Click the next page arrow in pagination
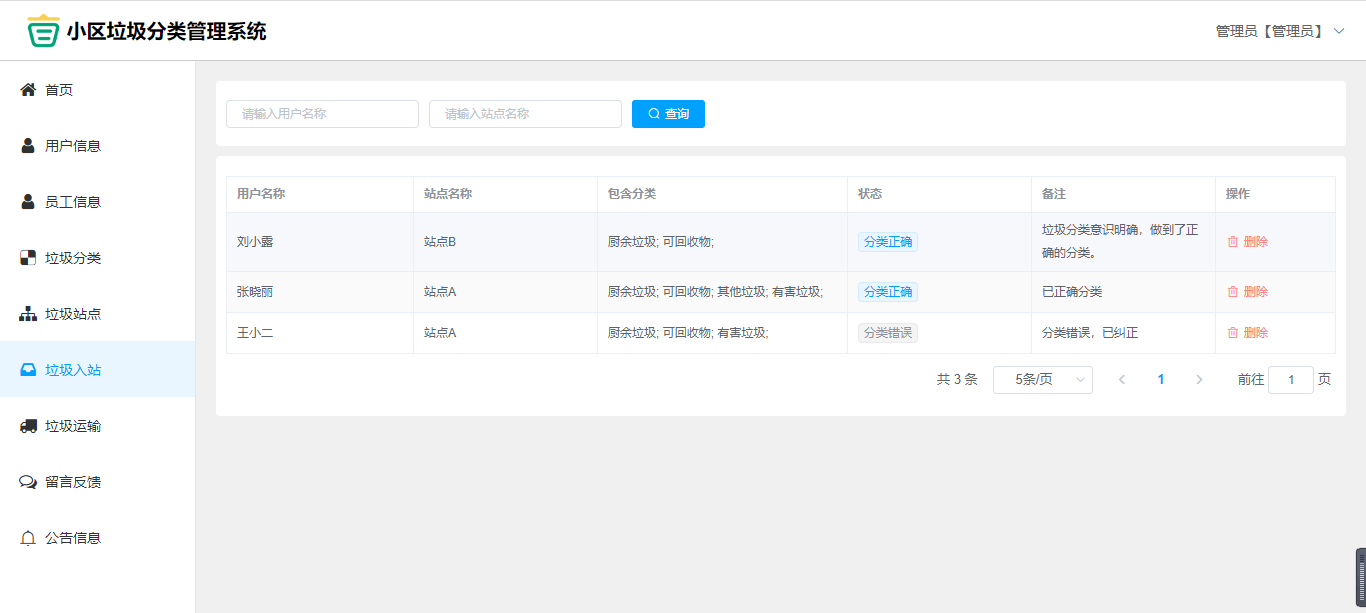This screenshot has height=613, width=1366. (1199, 380)
